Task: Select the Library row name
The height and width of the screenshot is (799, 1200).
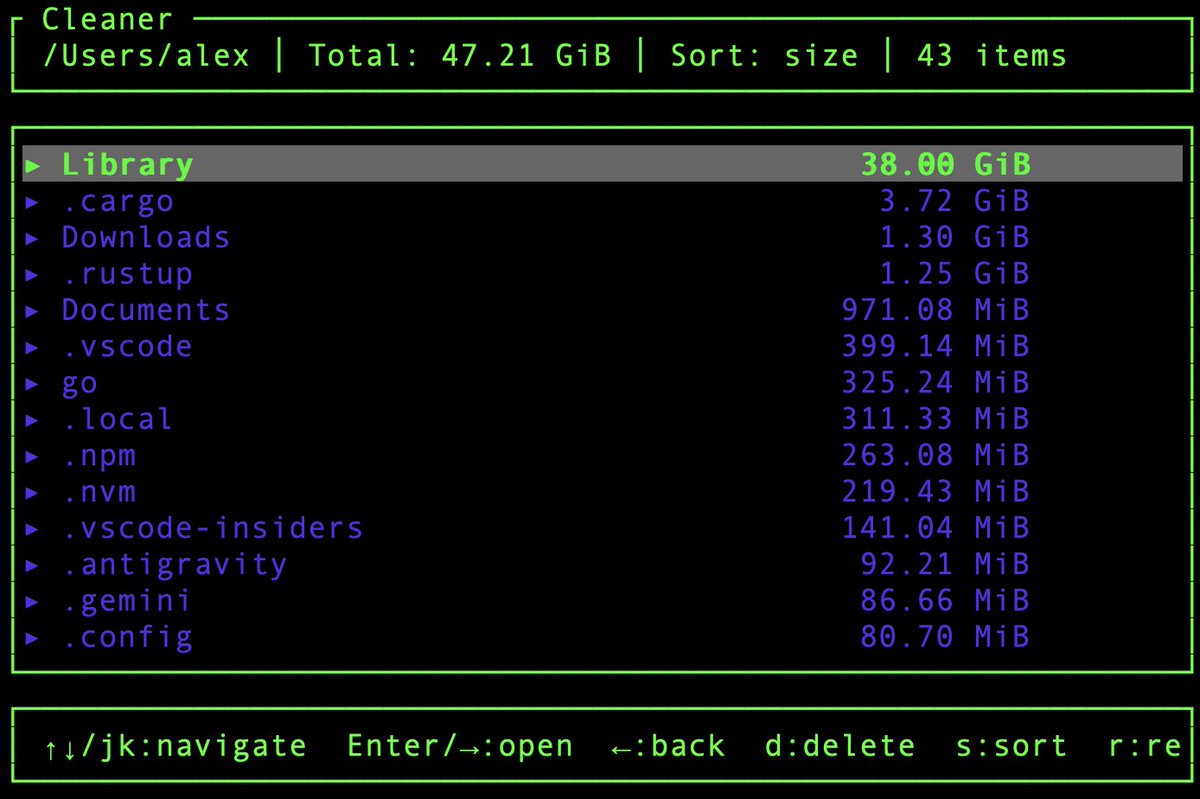Action: coord(127,164)
